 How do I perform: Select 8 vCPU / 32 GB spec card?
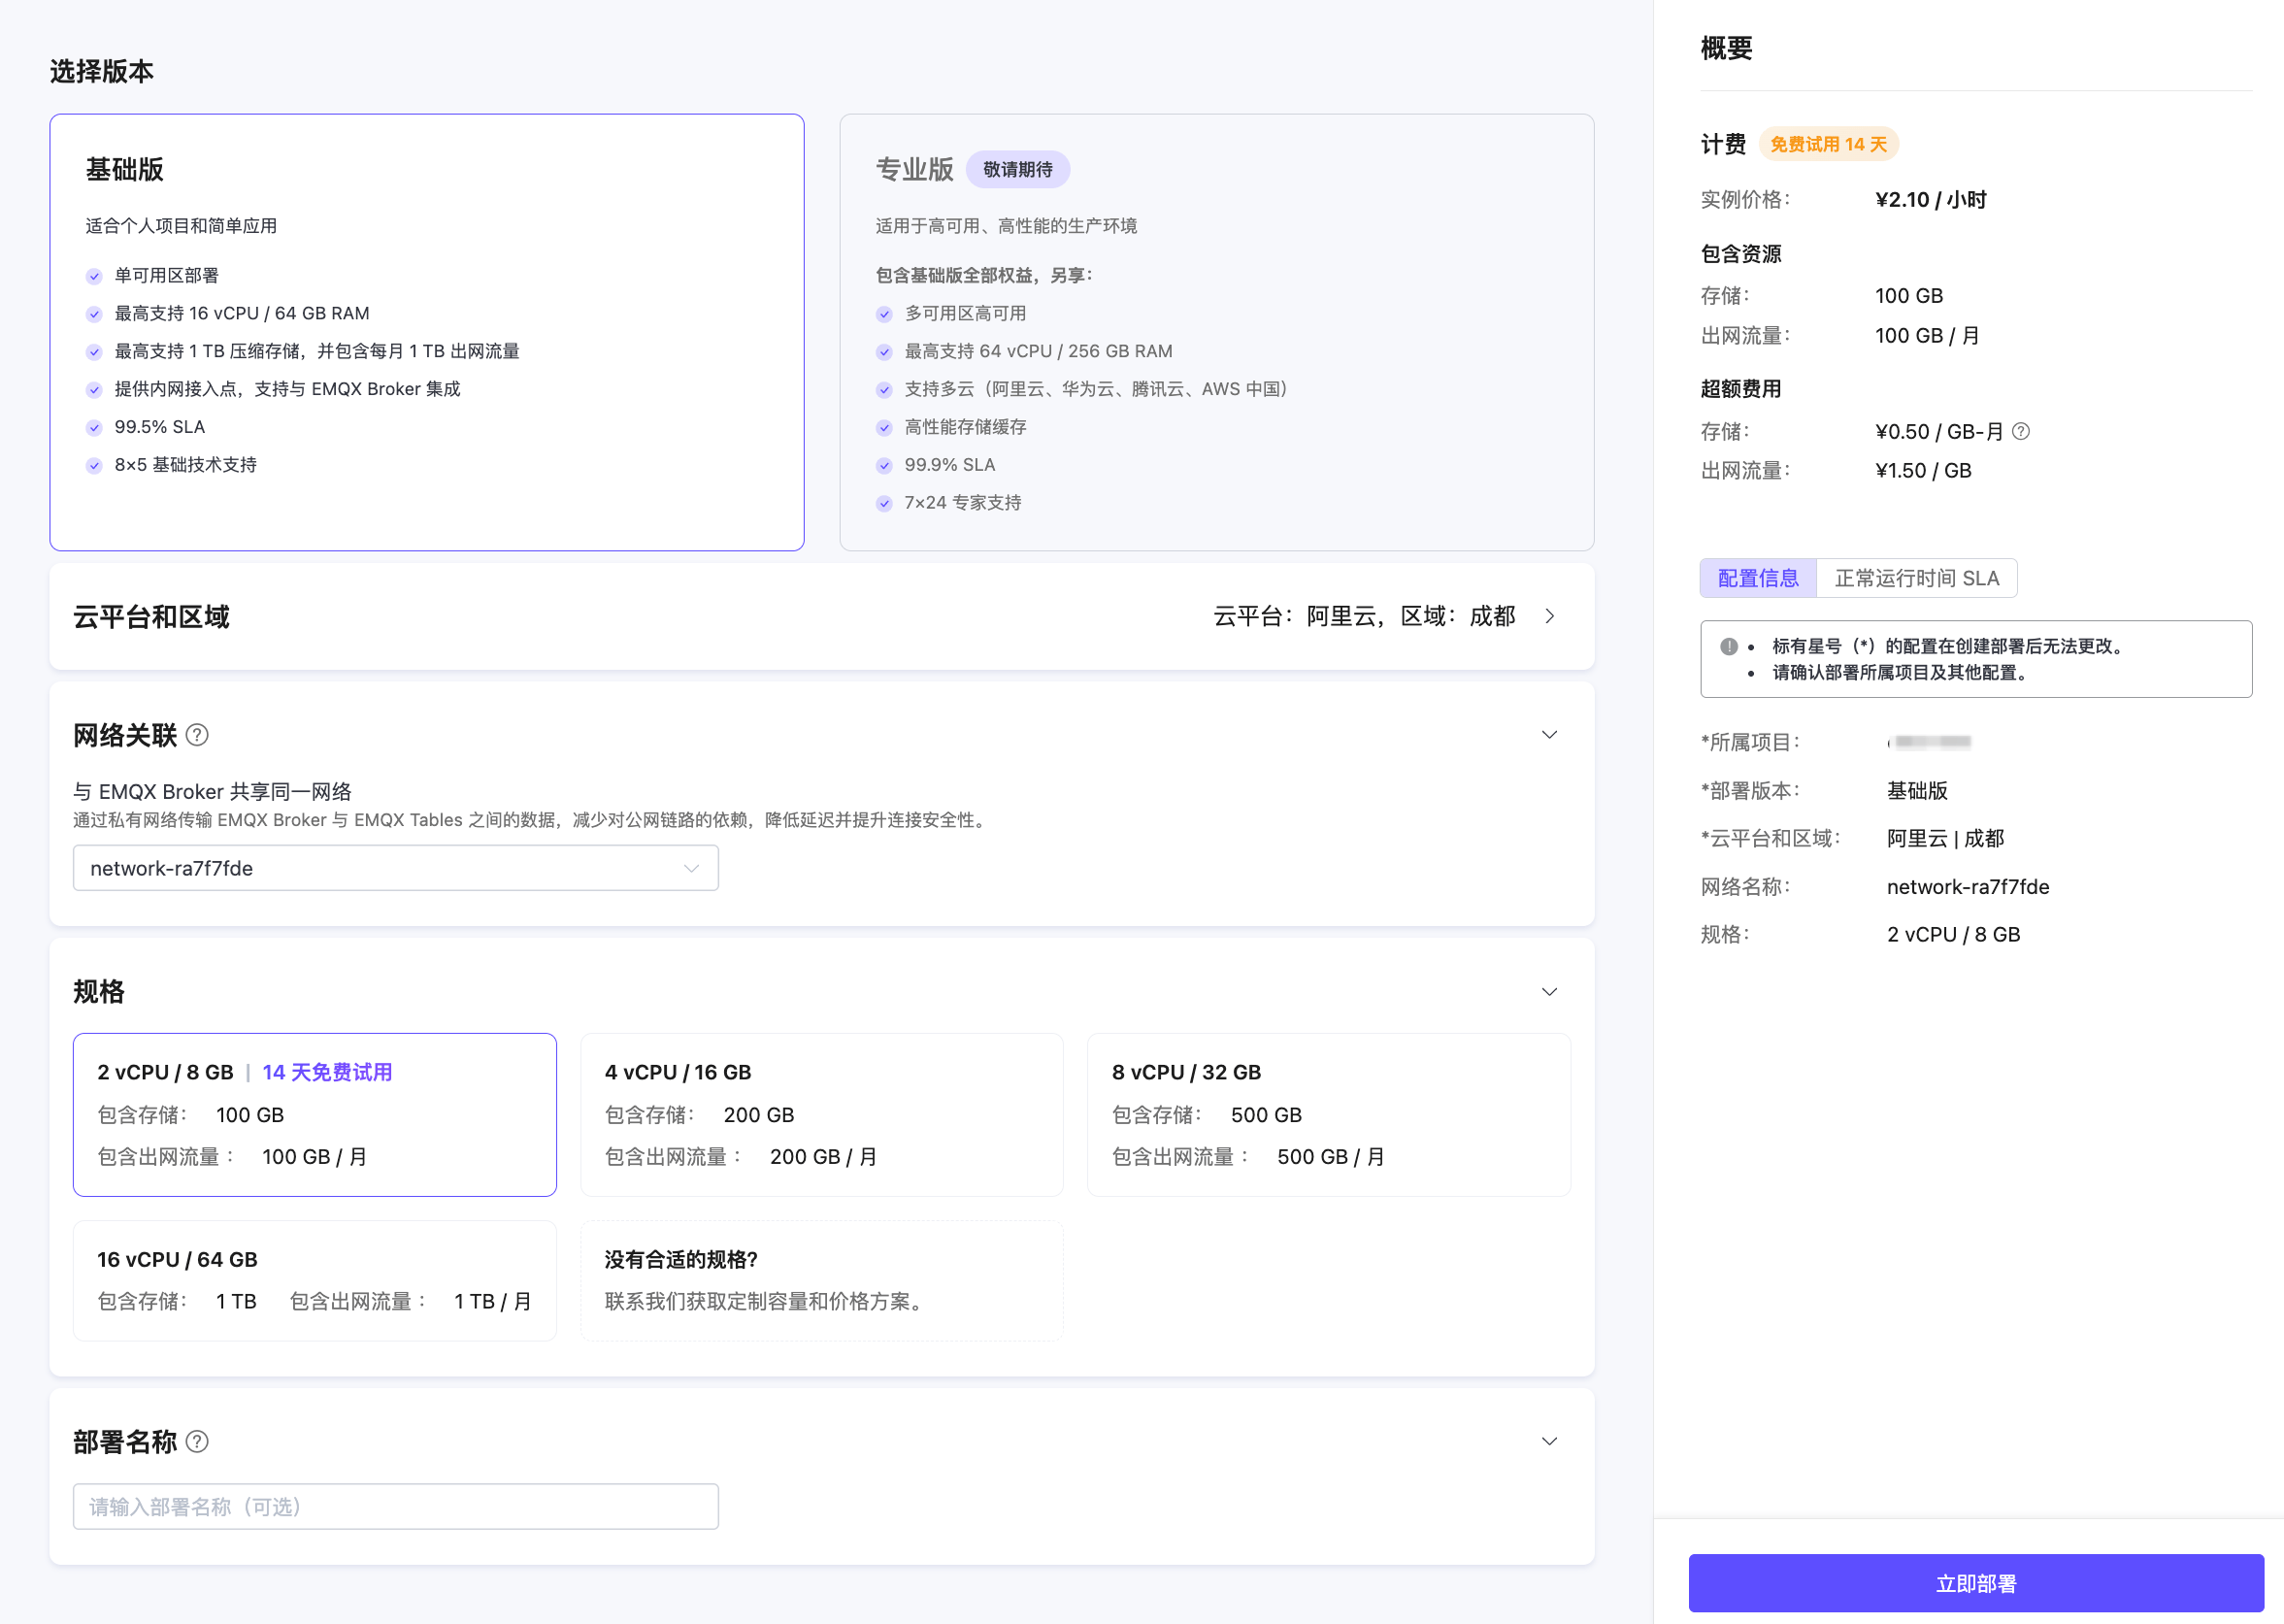(1328, 1114)
